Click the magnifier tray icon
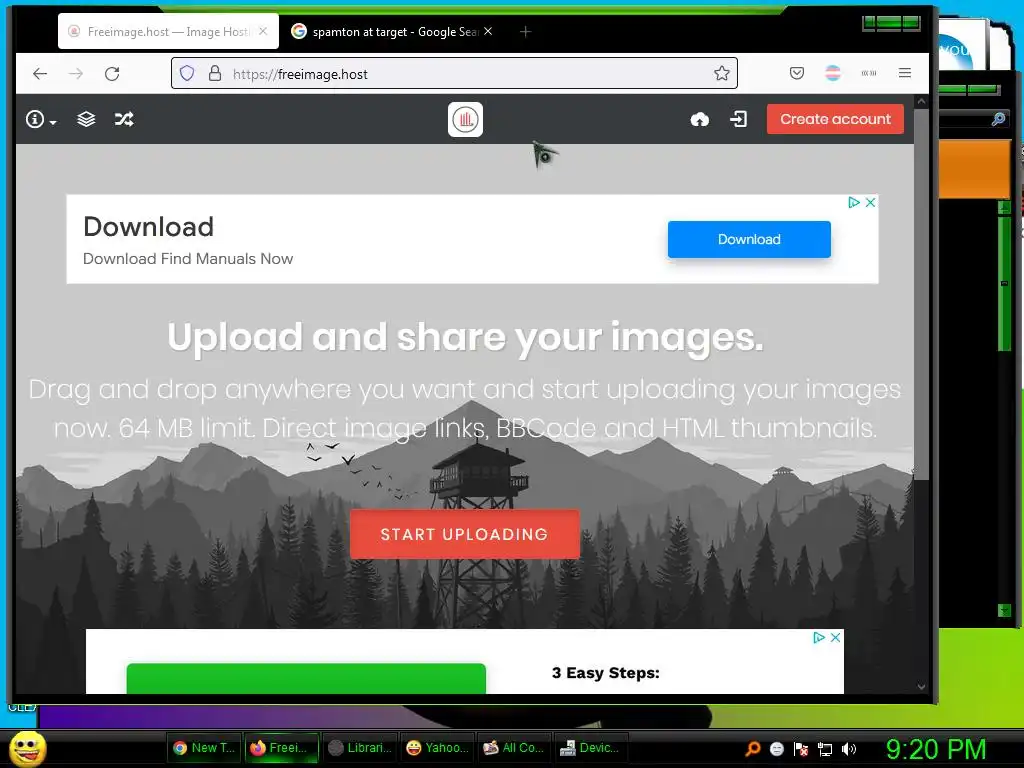The image size is (1024, 768). [x=753, y=749]
